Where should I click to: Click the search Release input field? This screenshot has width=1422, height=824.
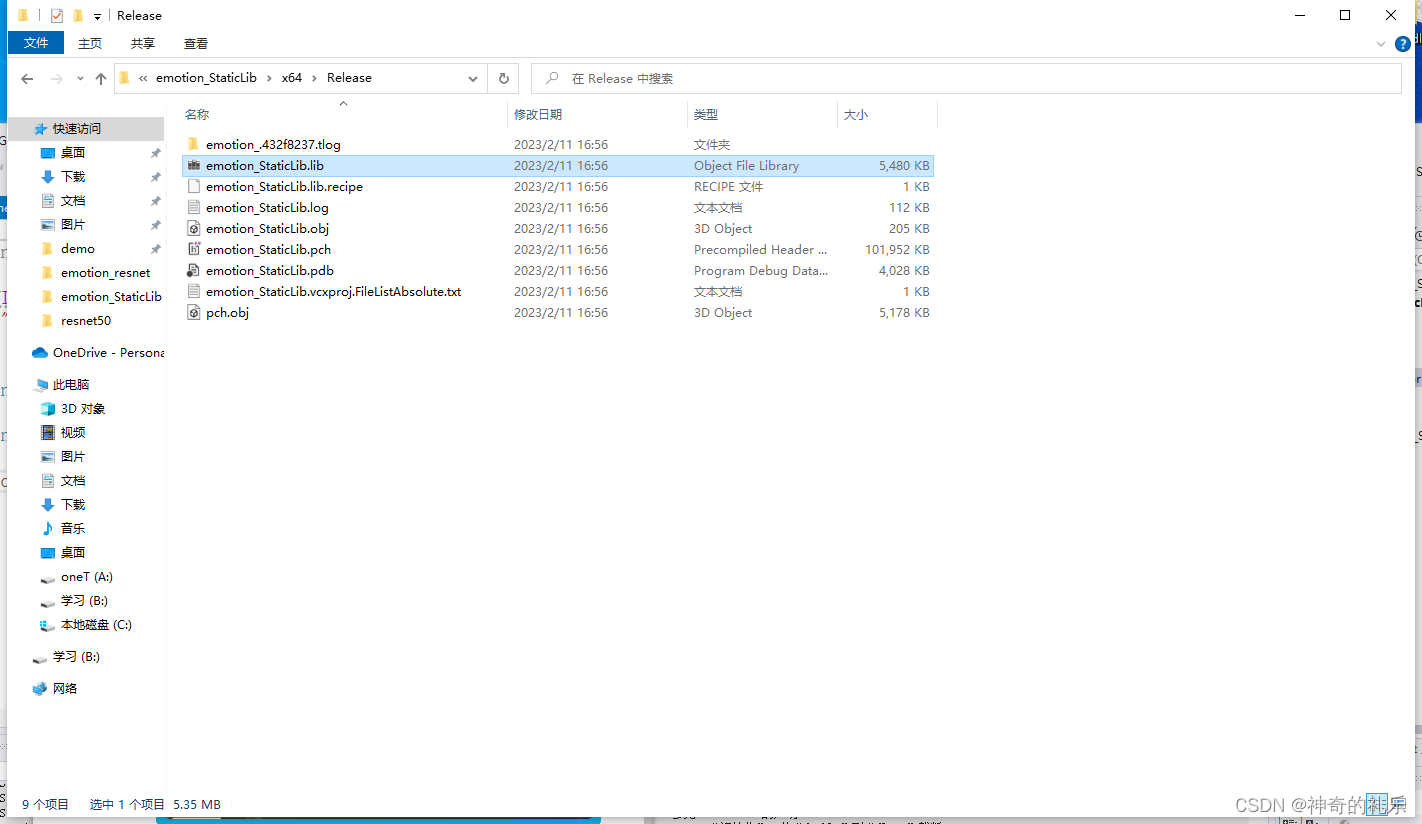tap(966, 78)
